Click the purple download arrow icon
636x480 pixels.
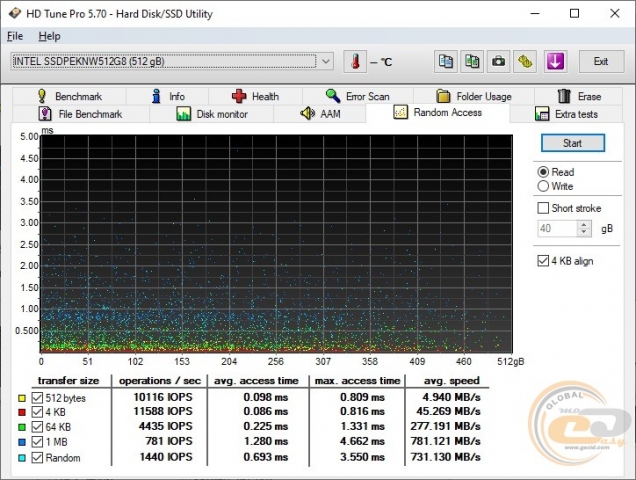click(555, 62)
